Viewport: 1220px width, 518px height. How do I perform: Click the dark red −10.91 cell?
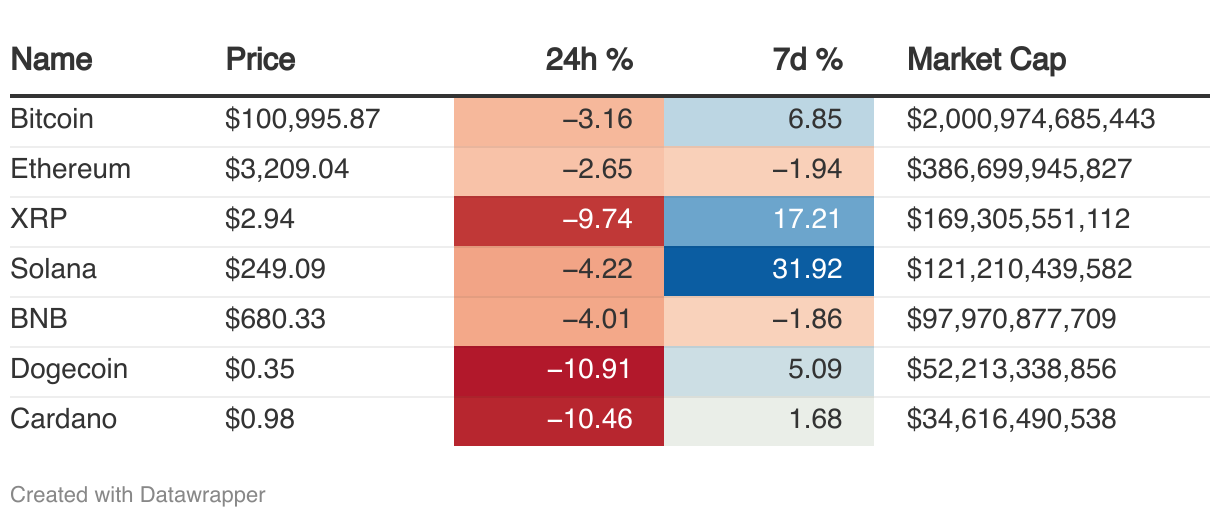coord(559,371)
